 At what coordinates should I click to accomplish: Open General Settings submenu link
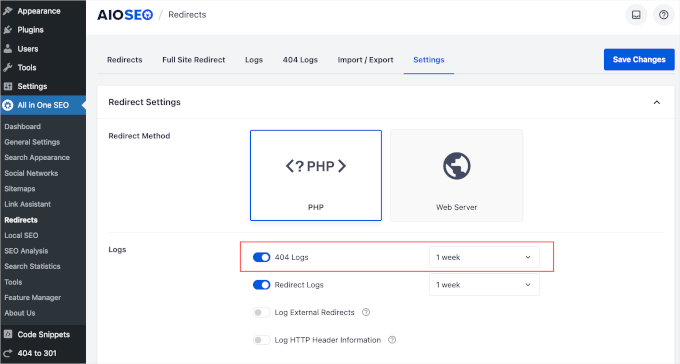pyautogui.click(x=32, y=142)
